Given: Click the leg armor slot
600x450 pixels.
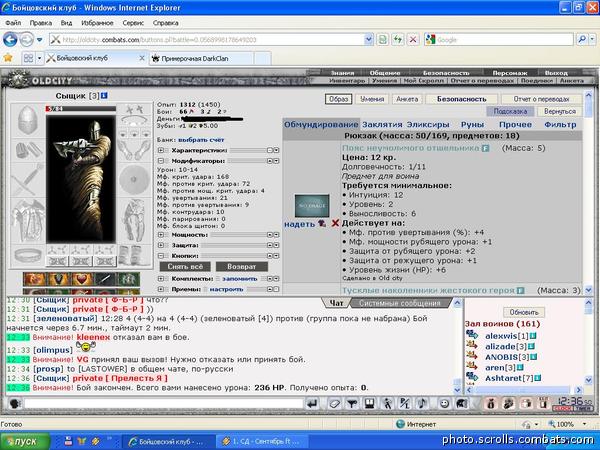Looking at the screenshot, I should click(x=134, y=221).
